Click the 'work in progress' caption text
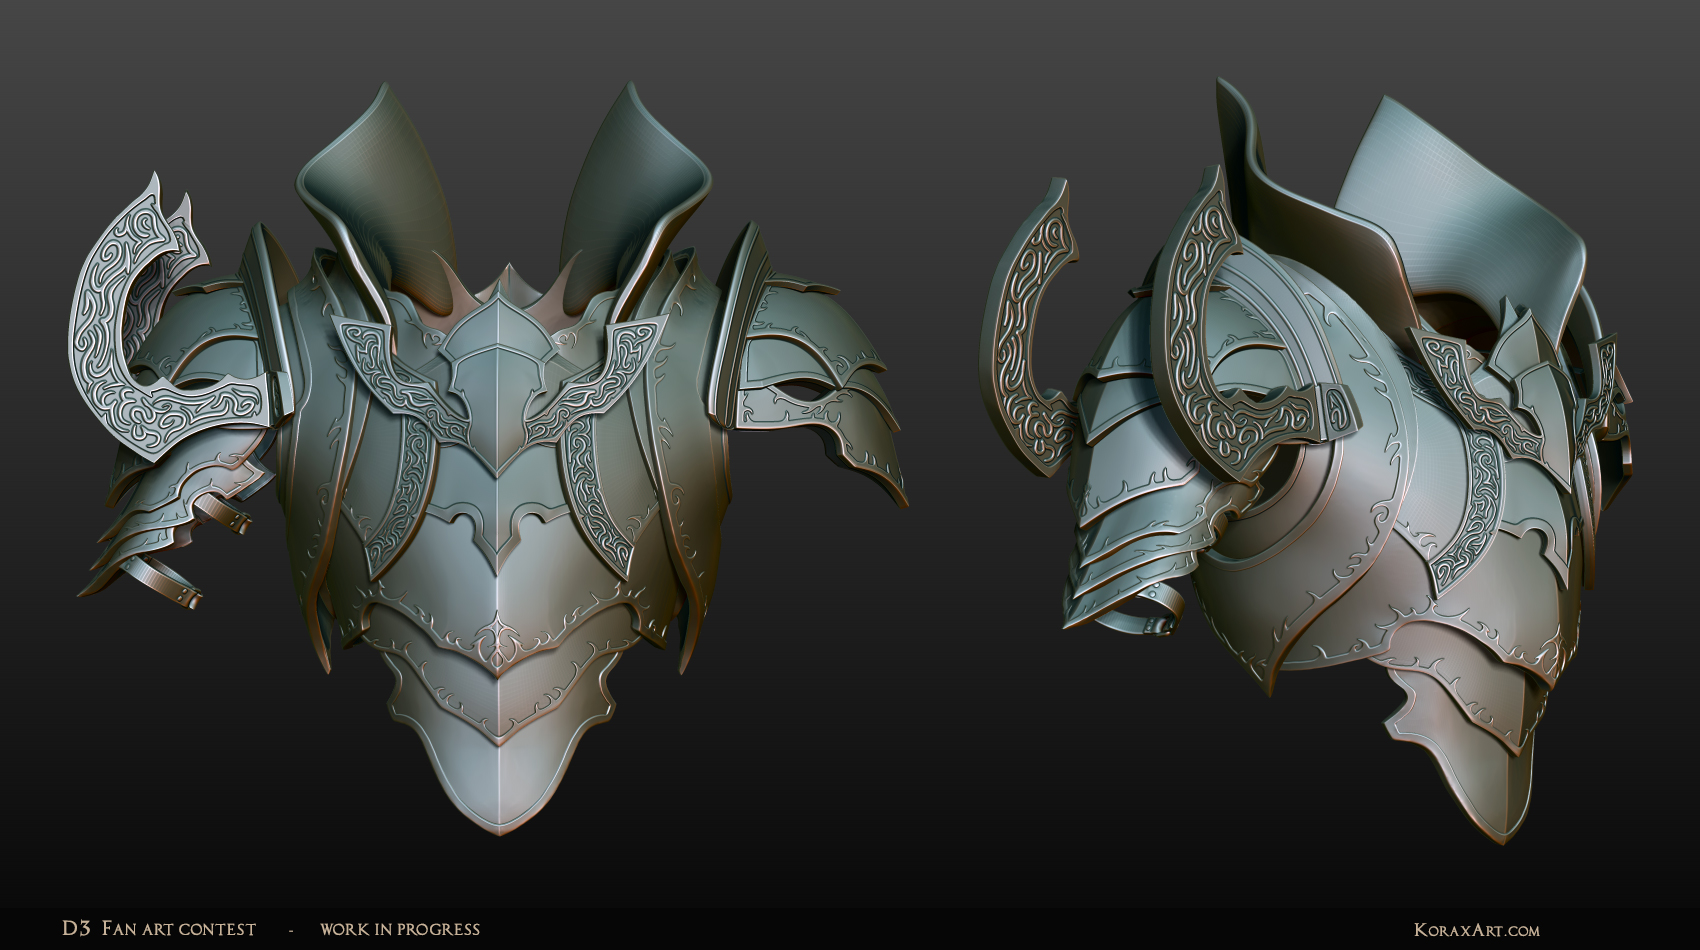 coord(400,929)
